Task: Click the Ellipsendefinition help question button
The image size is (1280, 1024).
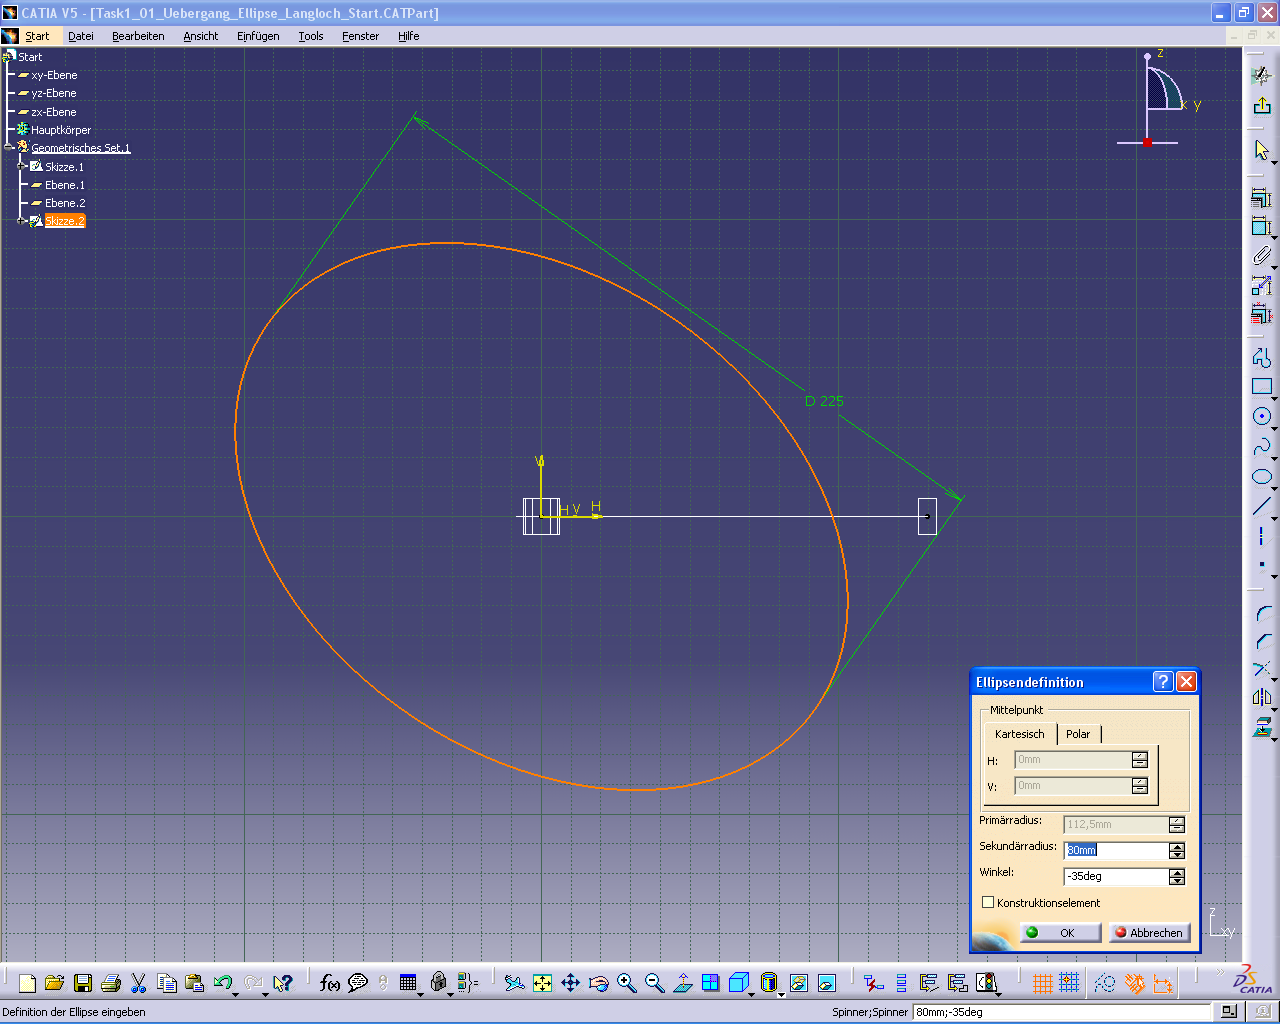Action: tap(1163, 681)
